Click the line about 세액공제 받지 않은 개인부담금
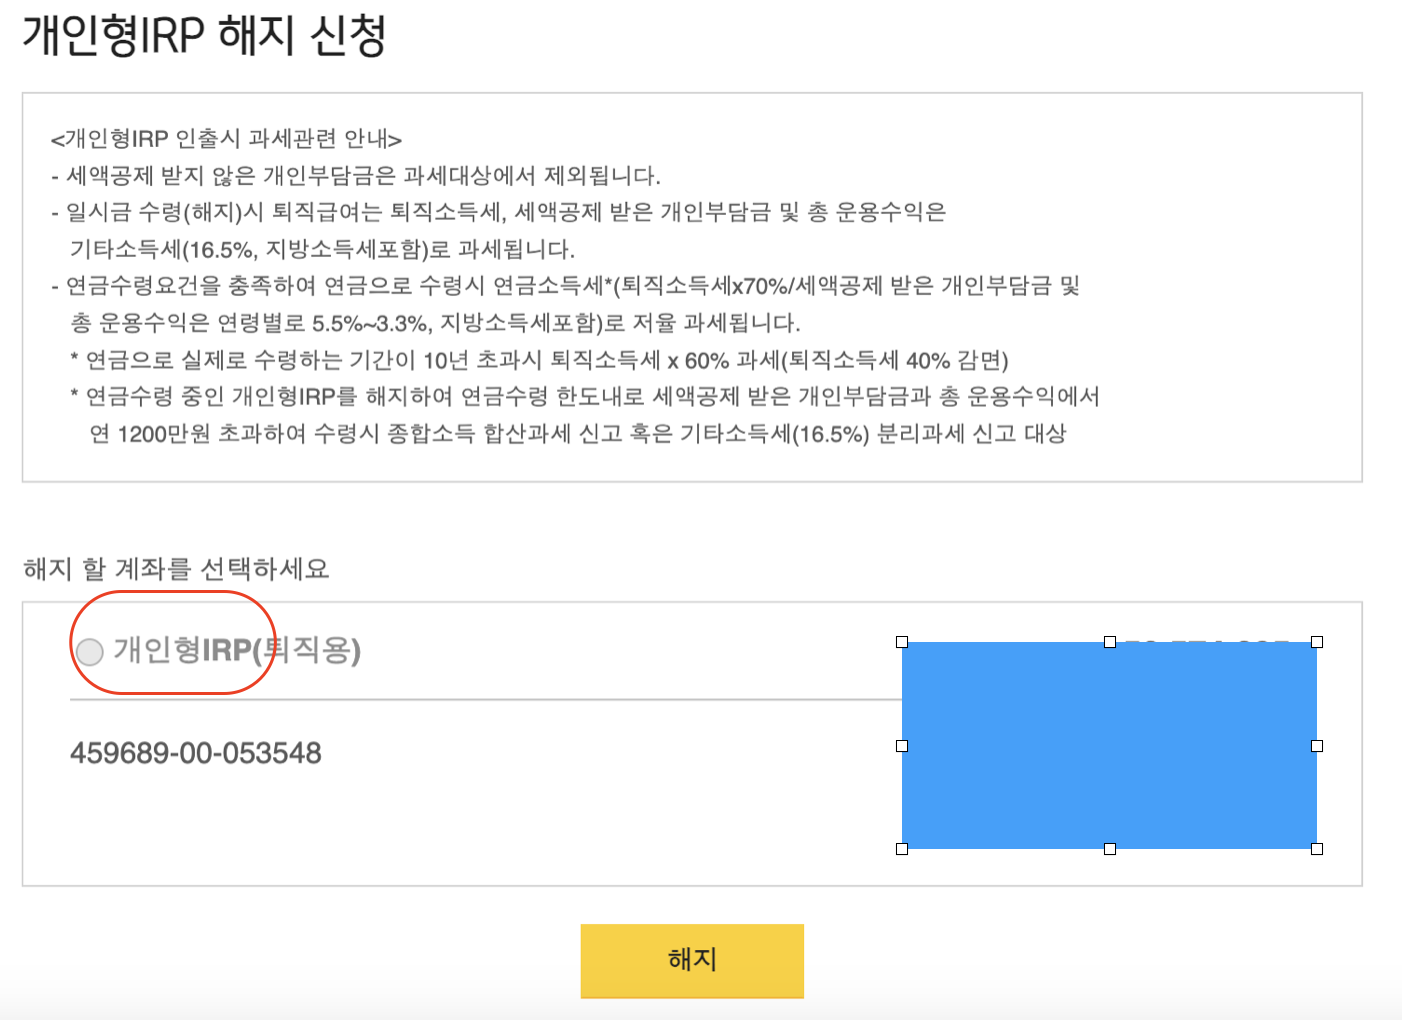1402x1020 pixels. 356,176
